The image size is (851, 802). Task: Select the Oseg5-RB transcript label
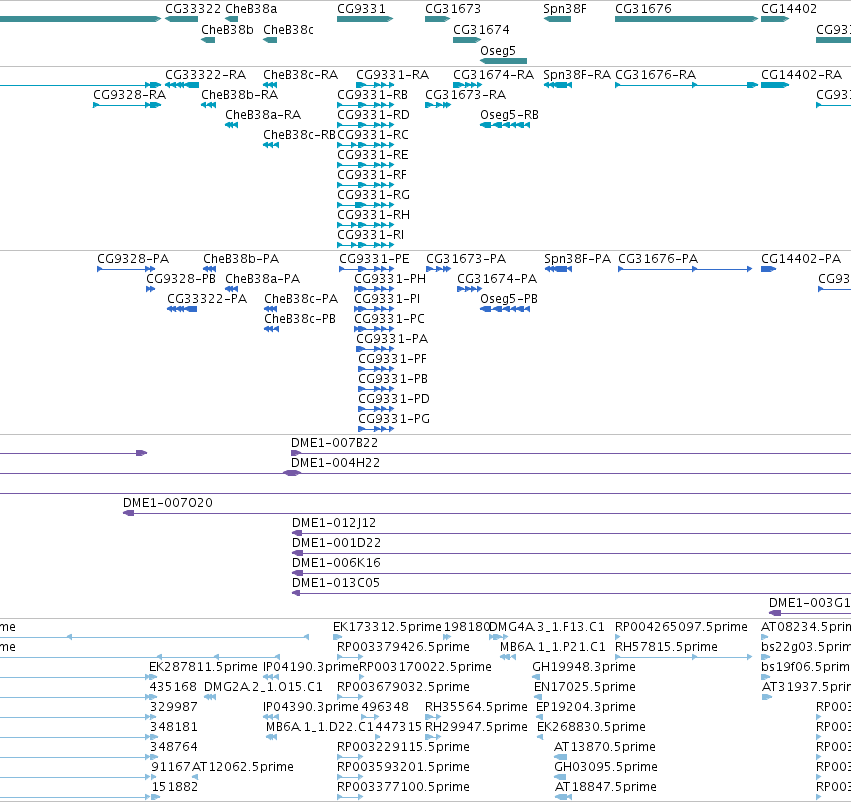point(509,115)
